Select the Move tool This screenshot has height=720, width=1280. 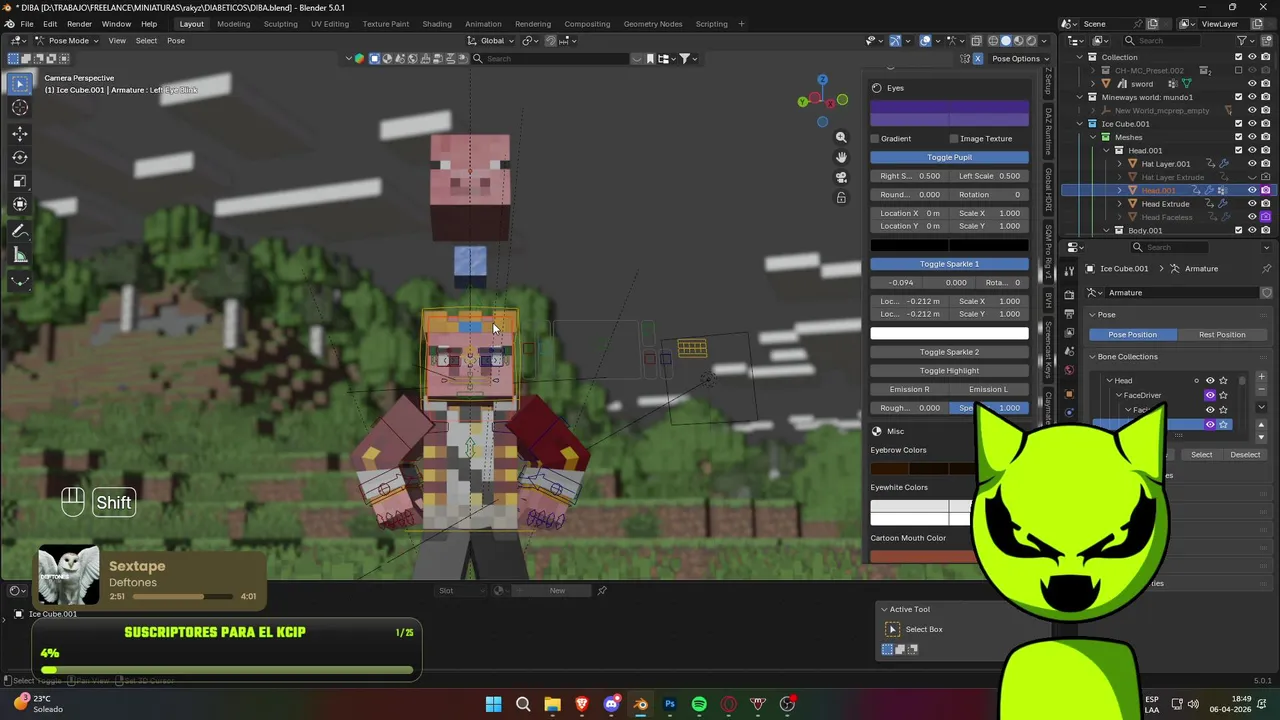20,133
